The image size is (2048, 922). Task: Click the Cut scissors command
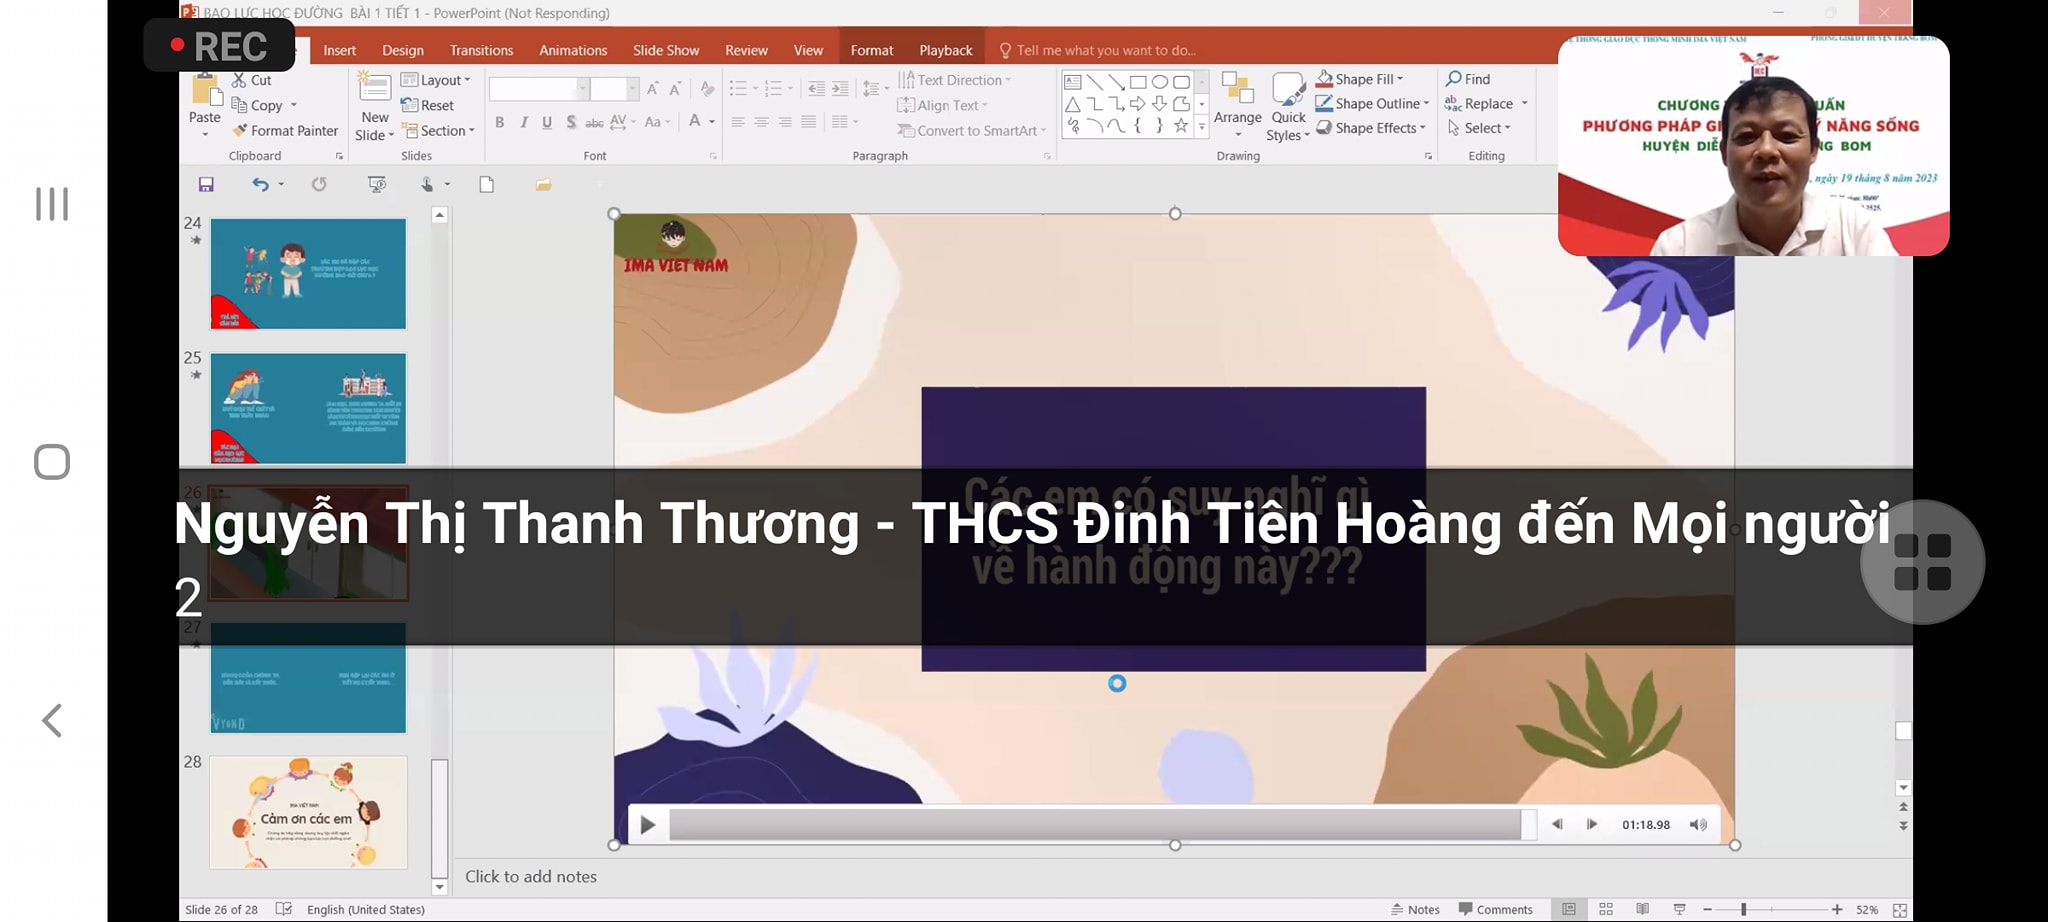click(x=252, y=80)
